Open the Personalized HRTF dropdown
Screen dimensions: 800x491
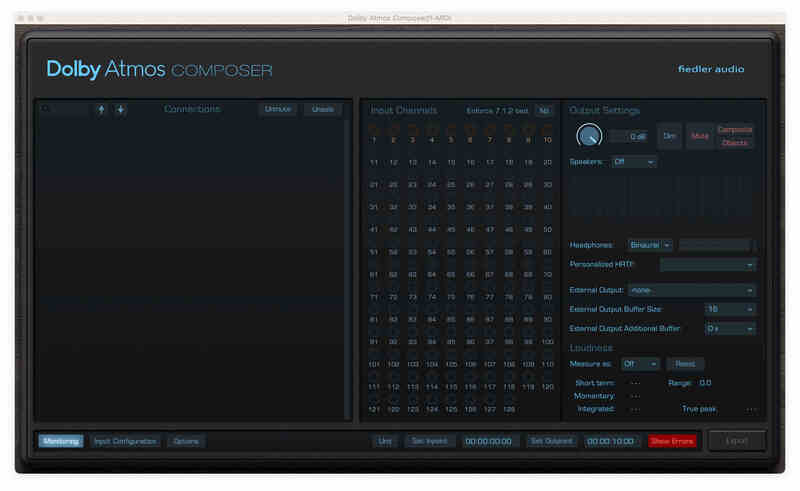coord(708,265)
